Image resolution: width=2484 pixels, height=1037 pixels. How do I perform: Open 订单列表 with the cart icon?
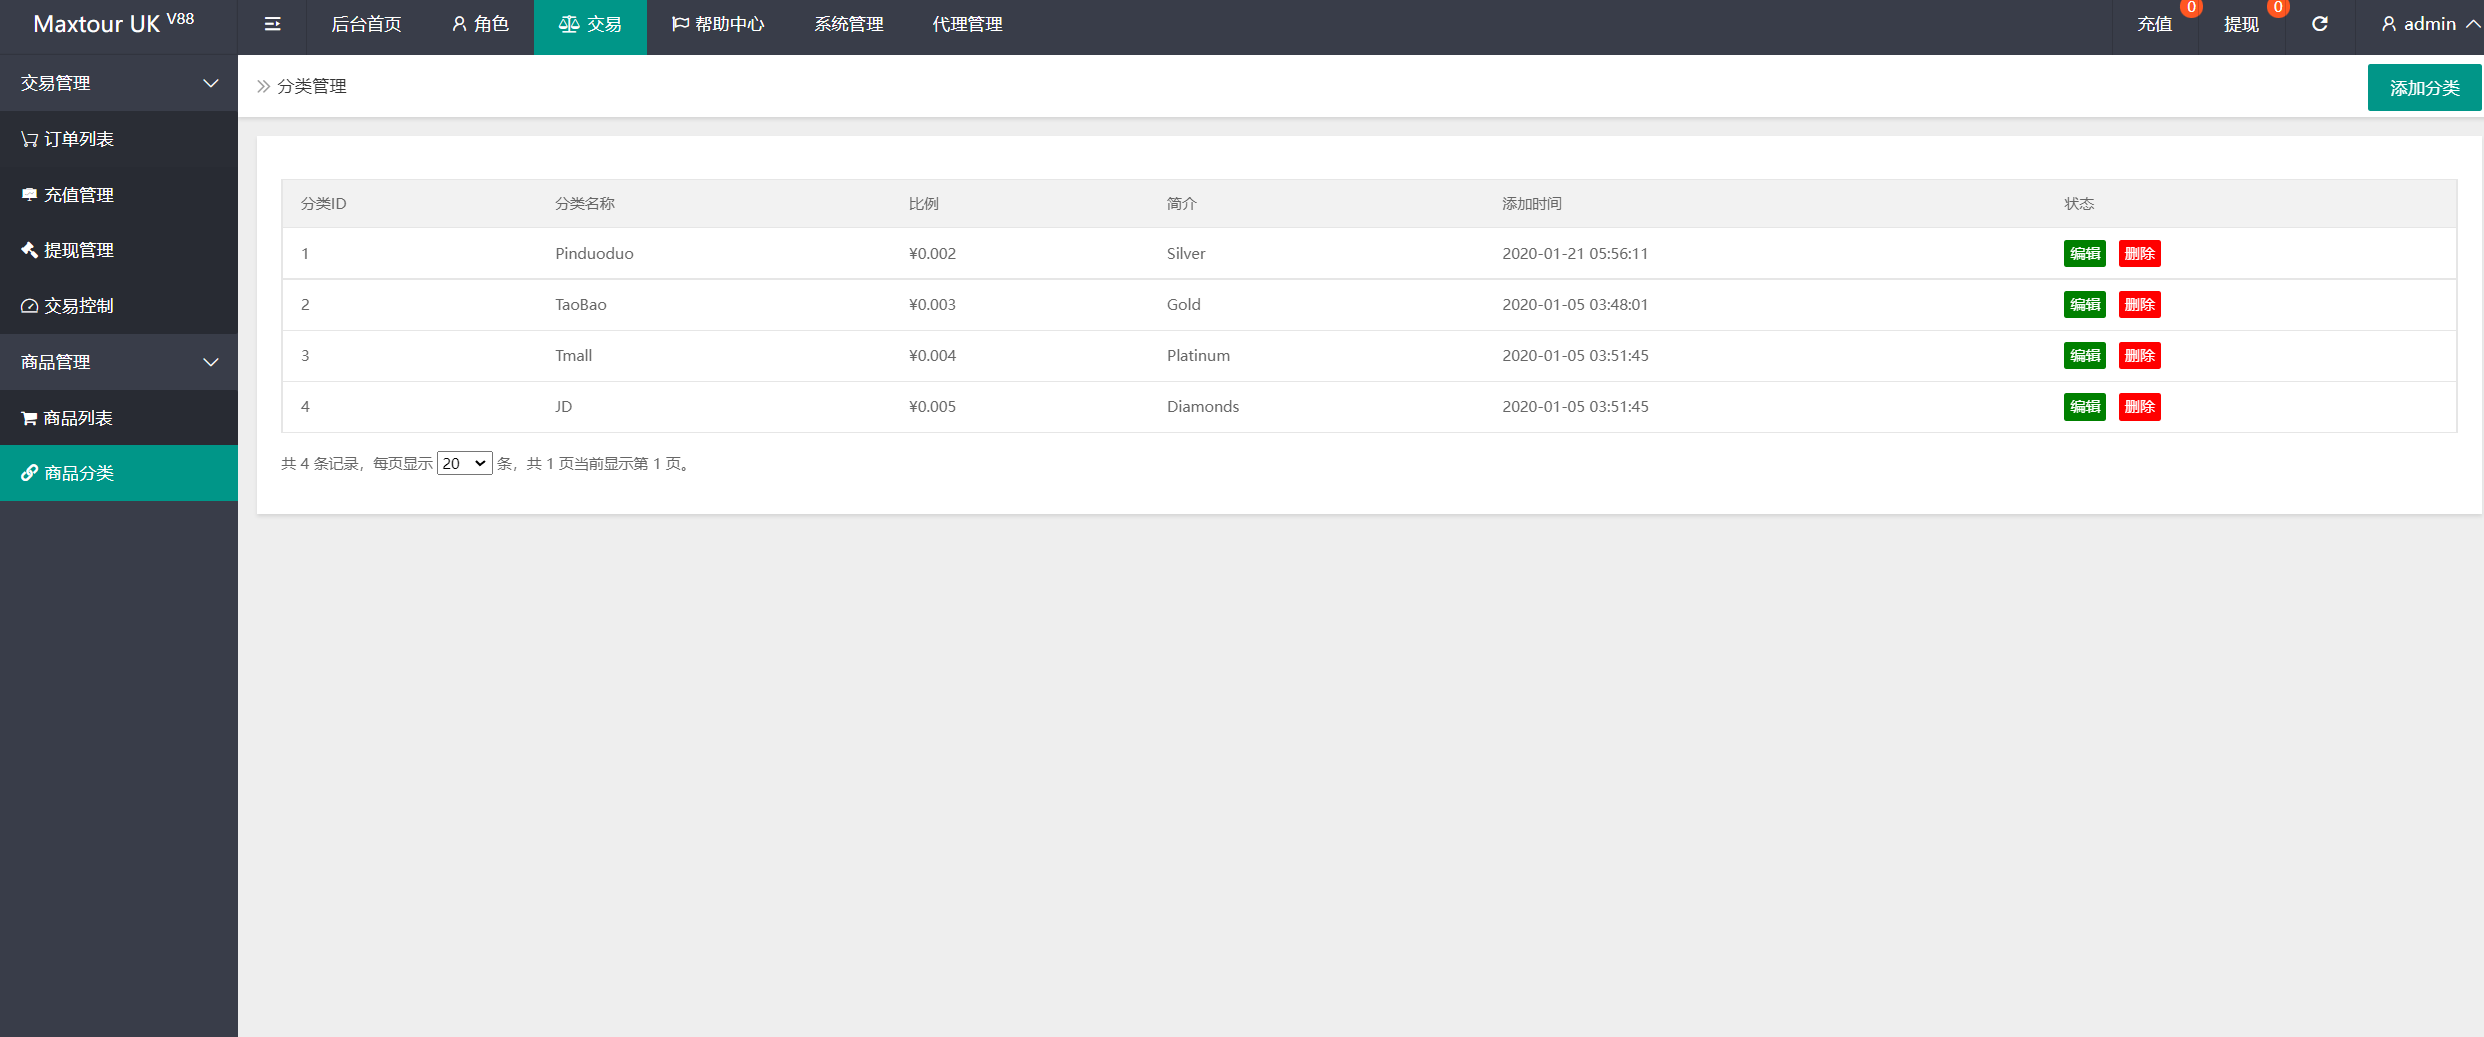coord(68,139)
